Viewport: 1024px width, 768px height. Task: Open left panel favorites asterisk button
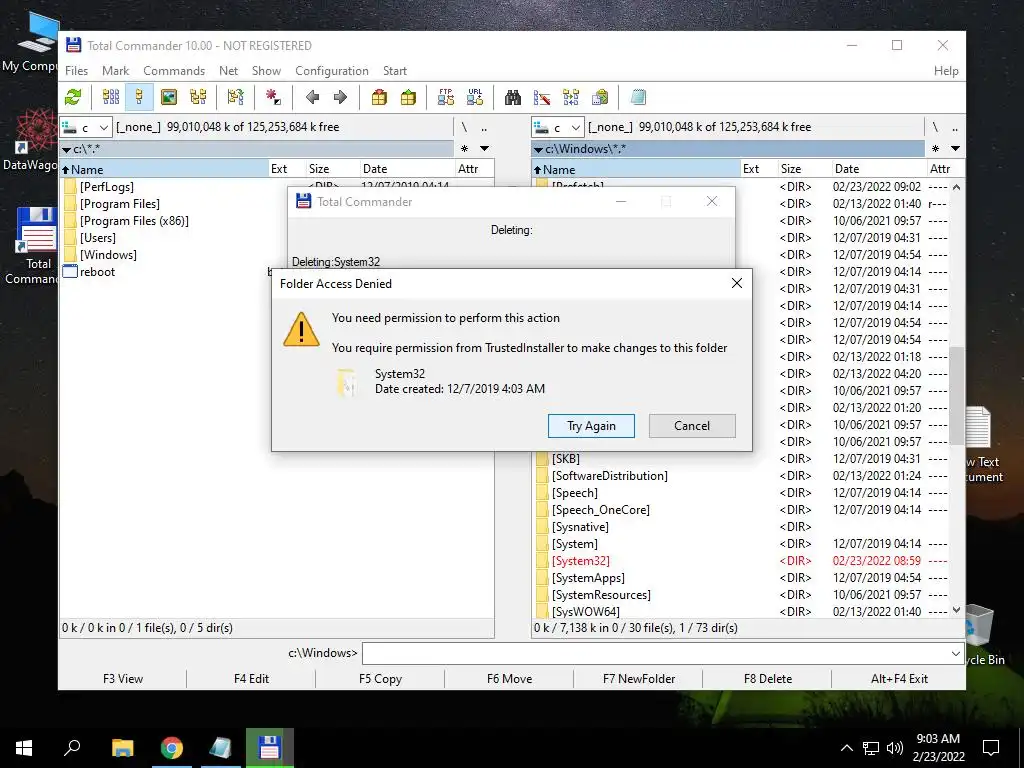click(x=464, y=149)
